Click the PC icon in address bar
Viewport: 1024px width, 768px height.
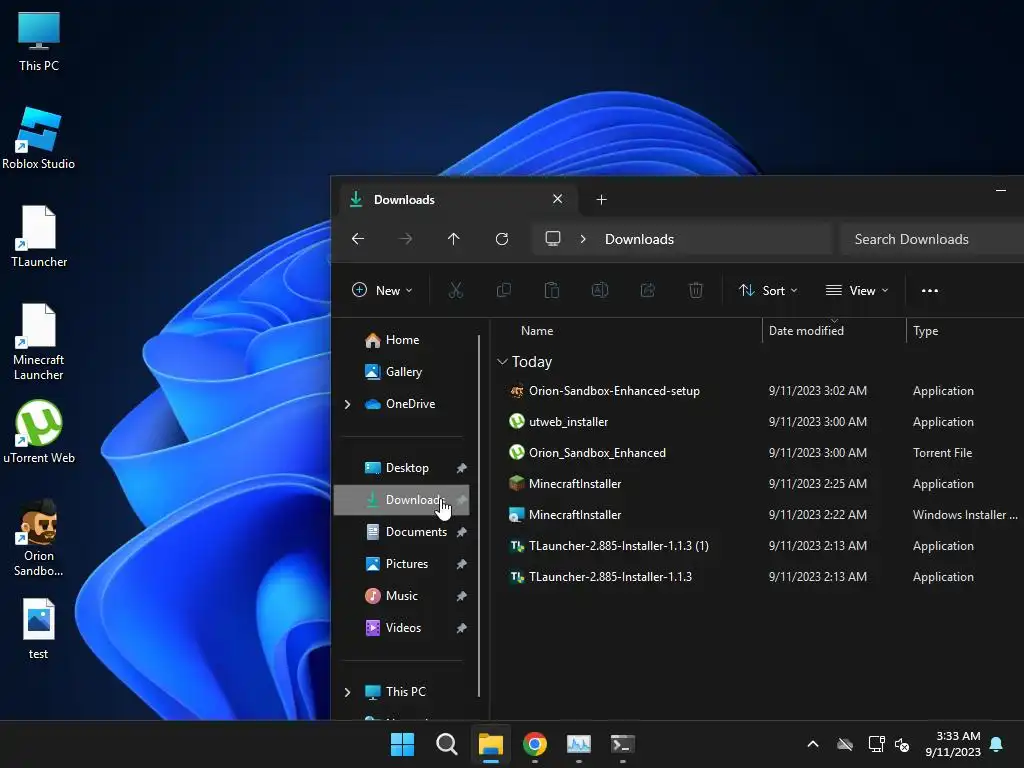[x=553, y=239]
